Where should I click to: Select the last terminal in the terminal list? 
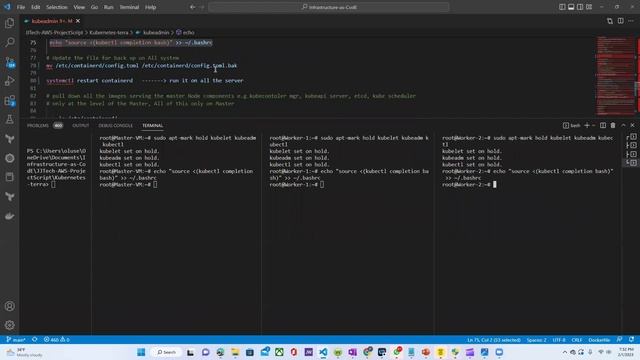[x=631, y=162]
